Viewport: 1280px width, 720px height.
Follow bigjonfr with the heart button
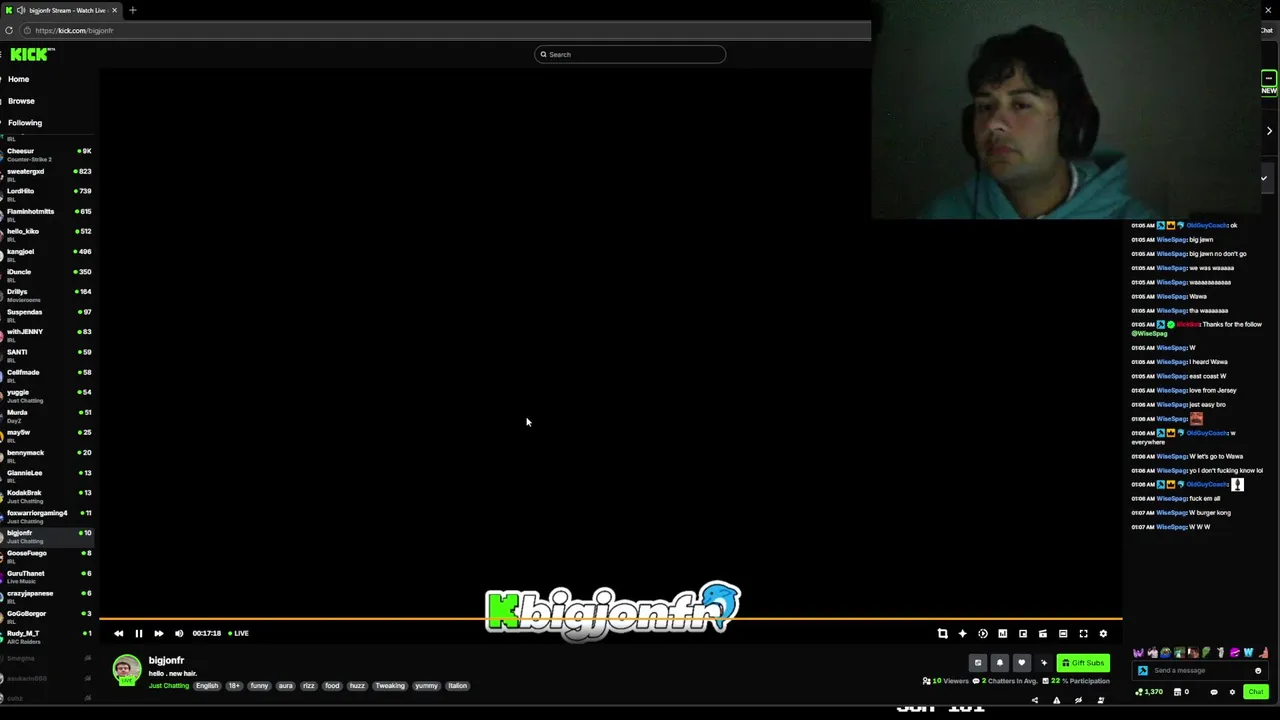[x=1021, y=662]
